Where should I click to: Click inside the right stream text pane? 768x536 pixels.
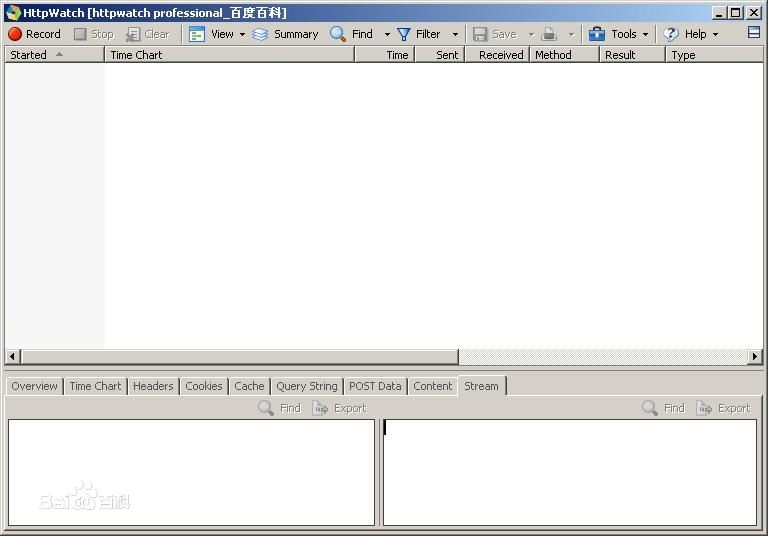coord(570,472)
